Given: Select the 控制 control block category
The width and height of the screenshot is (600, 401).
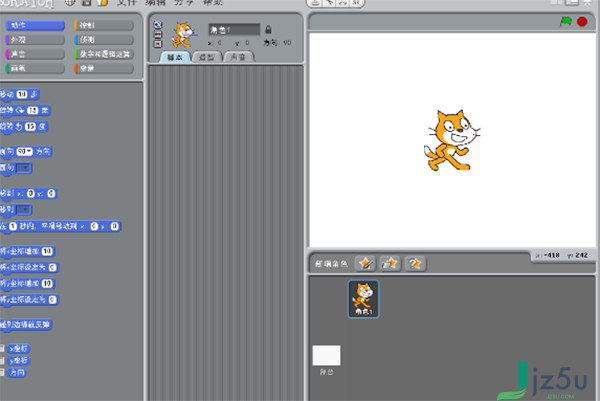Looking at the screenshot, I should click(104, 25).
